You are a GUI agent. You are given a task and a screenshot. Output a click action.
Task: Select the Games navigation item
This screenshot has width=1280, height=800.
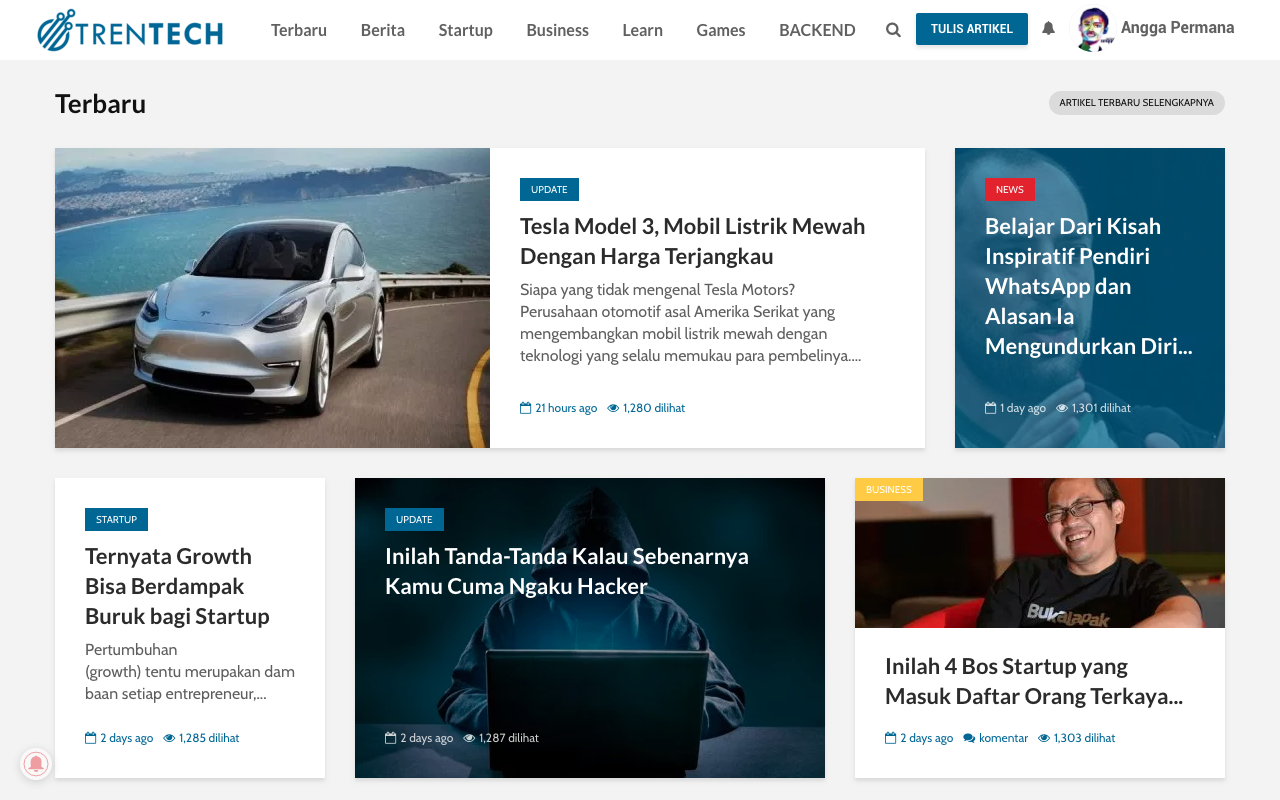[x=720, y=30]
